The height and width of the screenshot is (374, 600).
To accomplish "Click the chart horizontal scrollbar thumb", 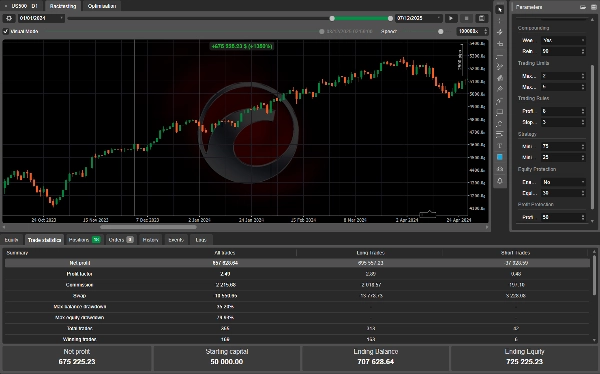I will [148, 227].
